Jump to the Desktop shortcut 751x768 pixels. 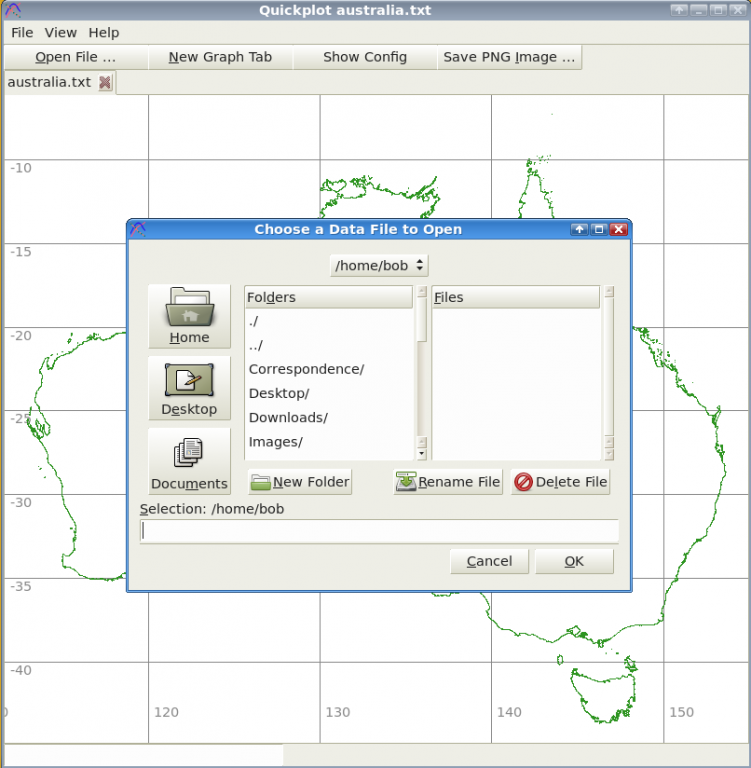[x=189, y=388]
